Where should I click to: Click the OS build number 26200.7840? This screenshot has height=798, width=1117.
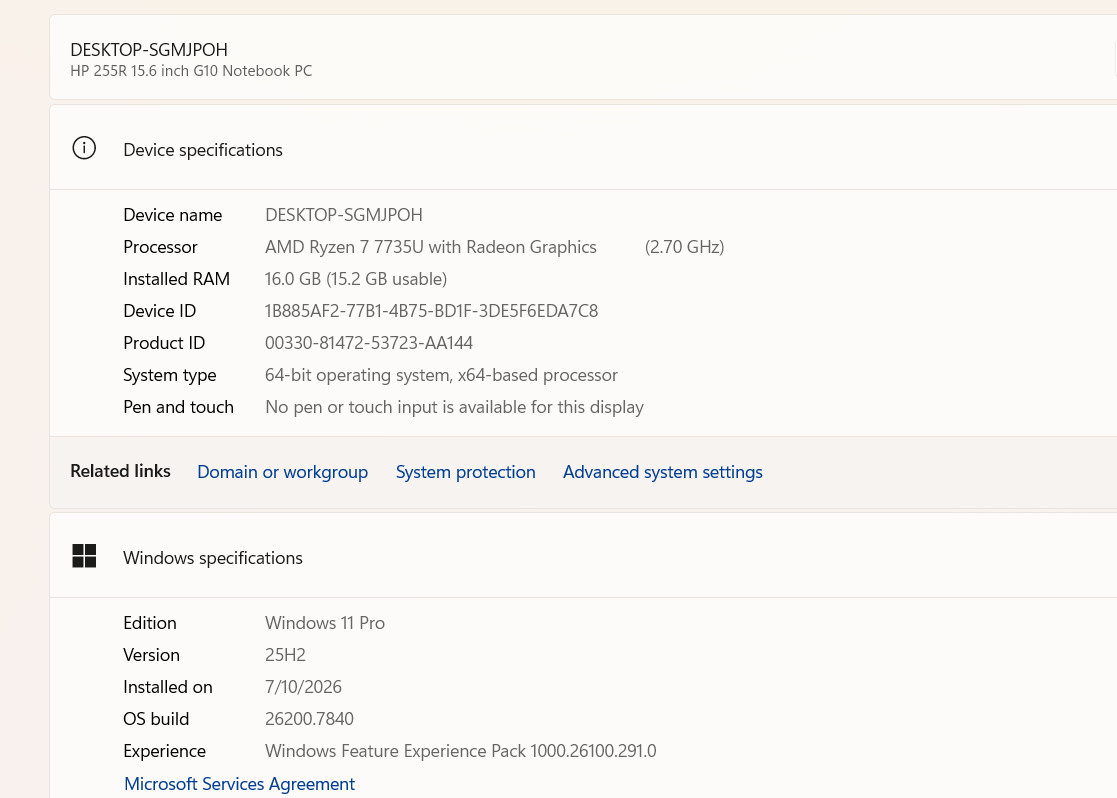pyautogui.click(x=309, y=719)
